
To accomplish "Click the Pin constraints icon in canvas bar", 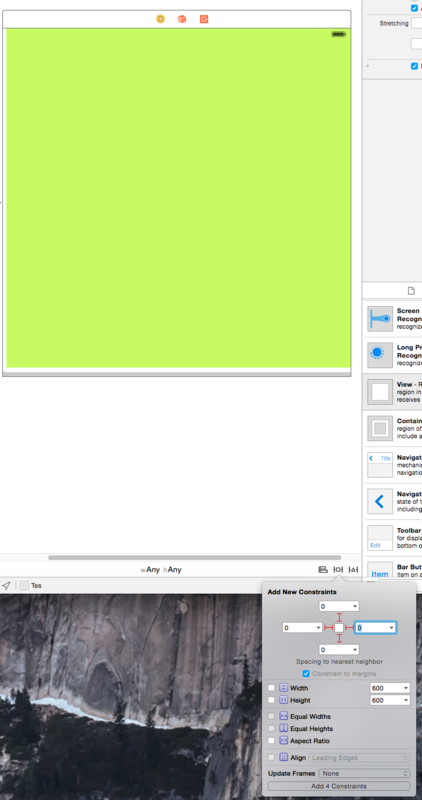I will point(338,569).
